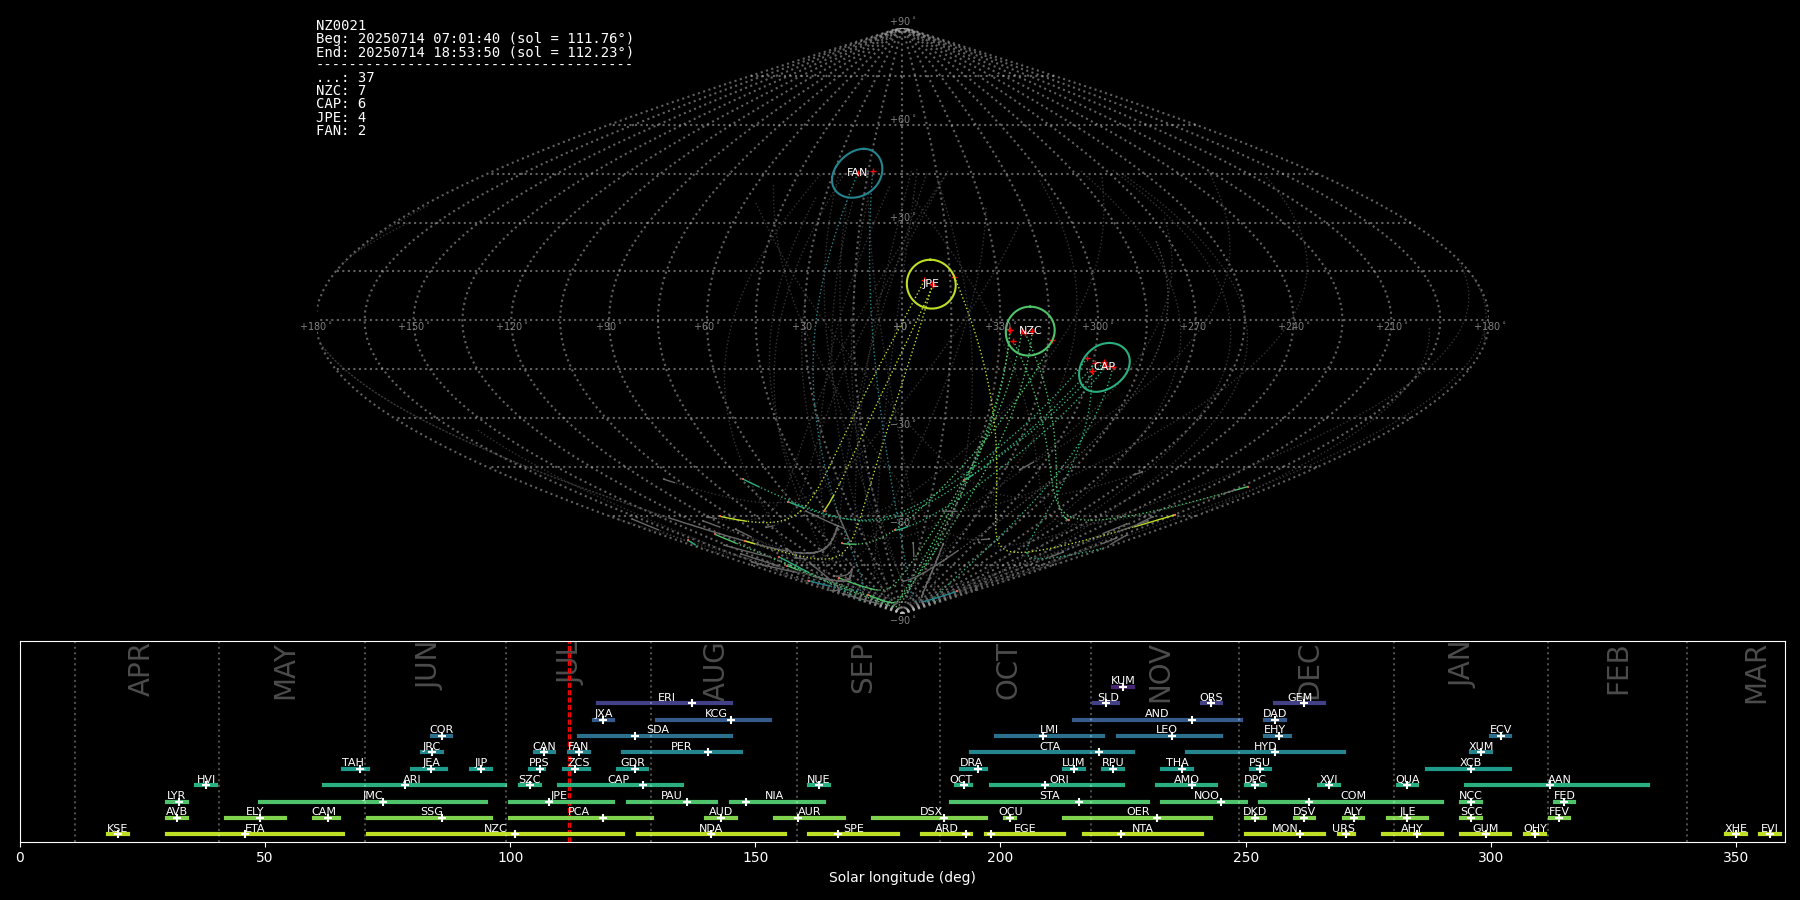Click the KCG shower label in the timeline
The width and height of the screenshot is (1800, 900).
(x=716, y=714)
